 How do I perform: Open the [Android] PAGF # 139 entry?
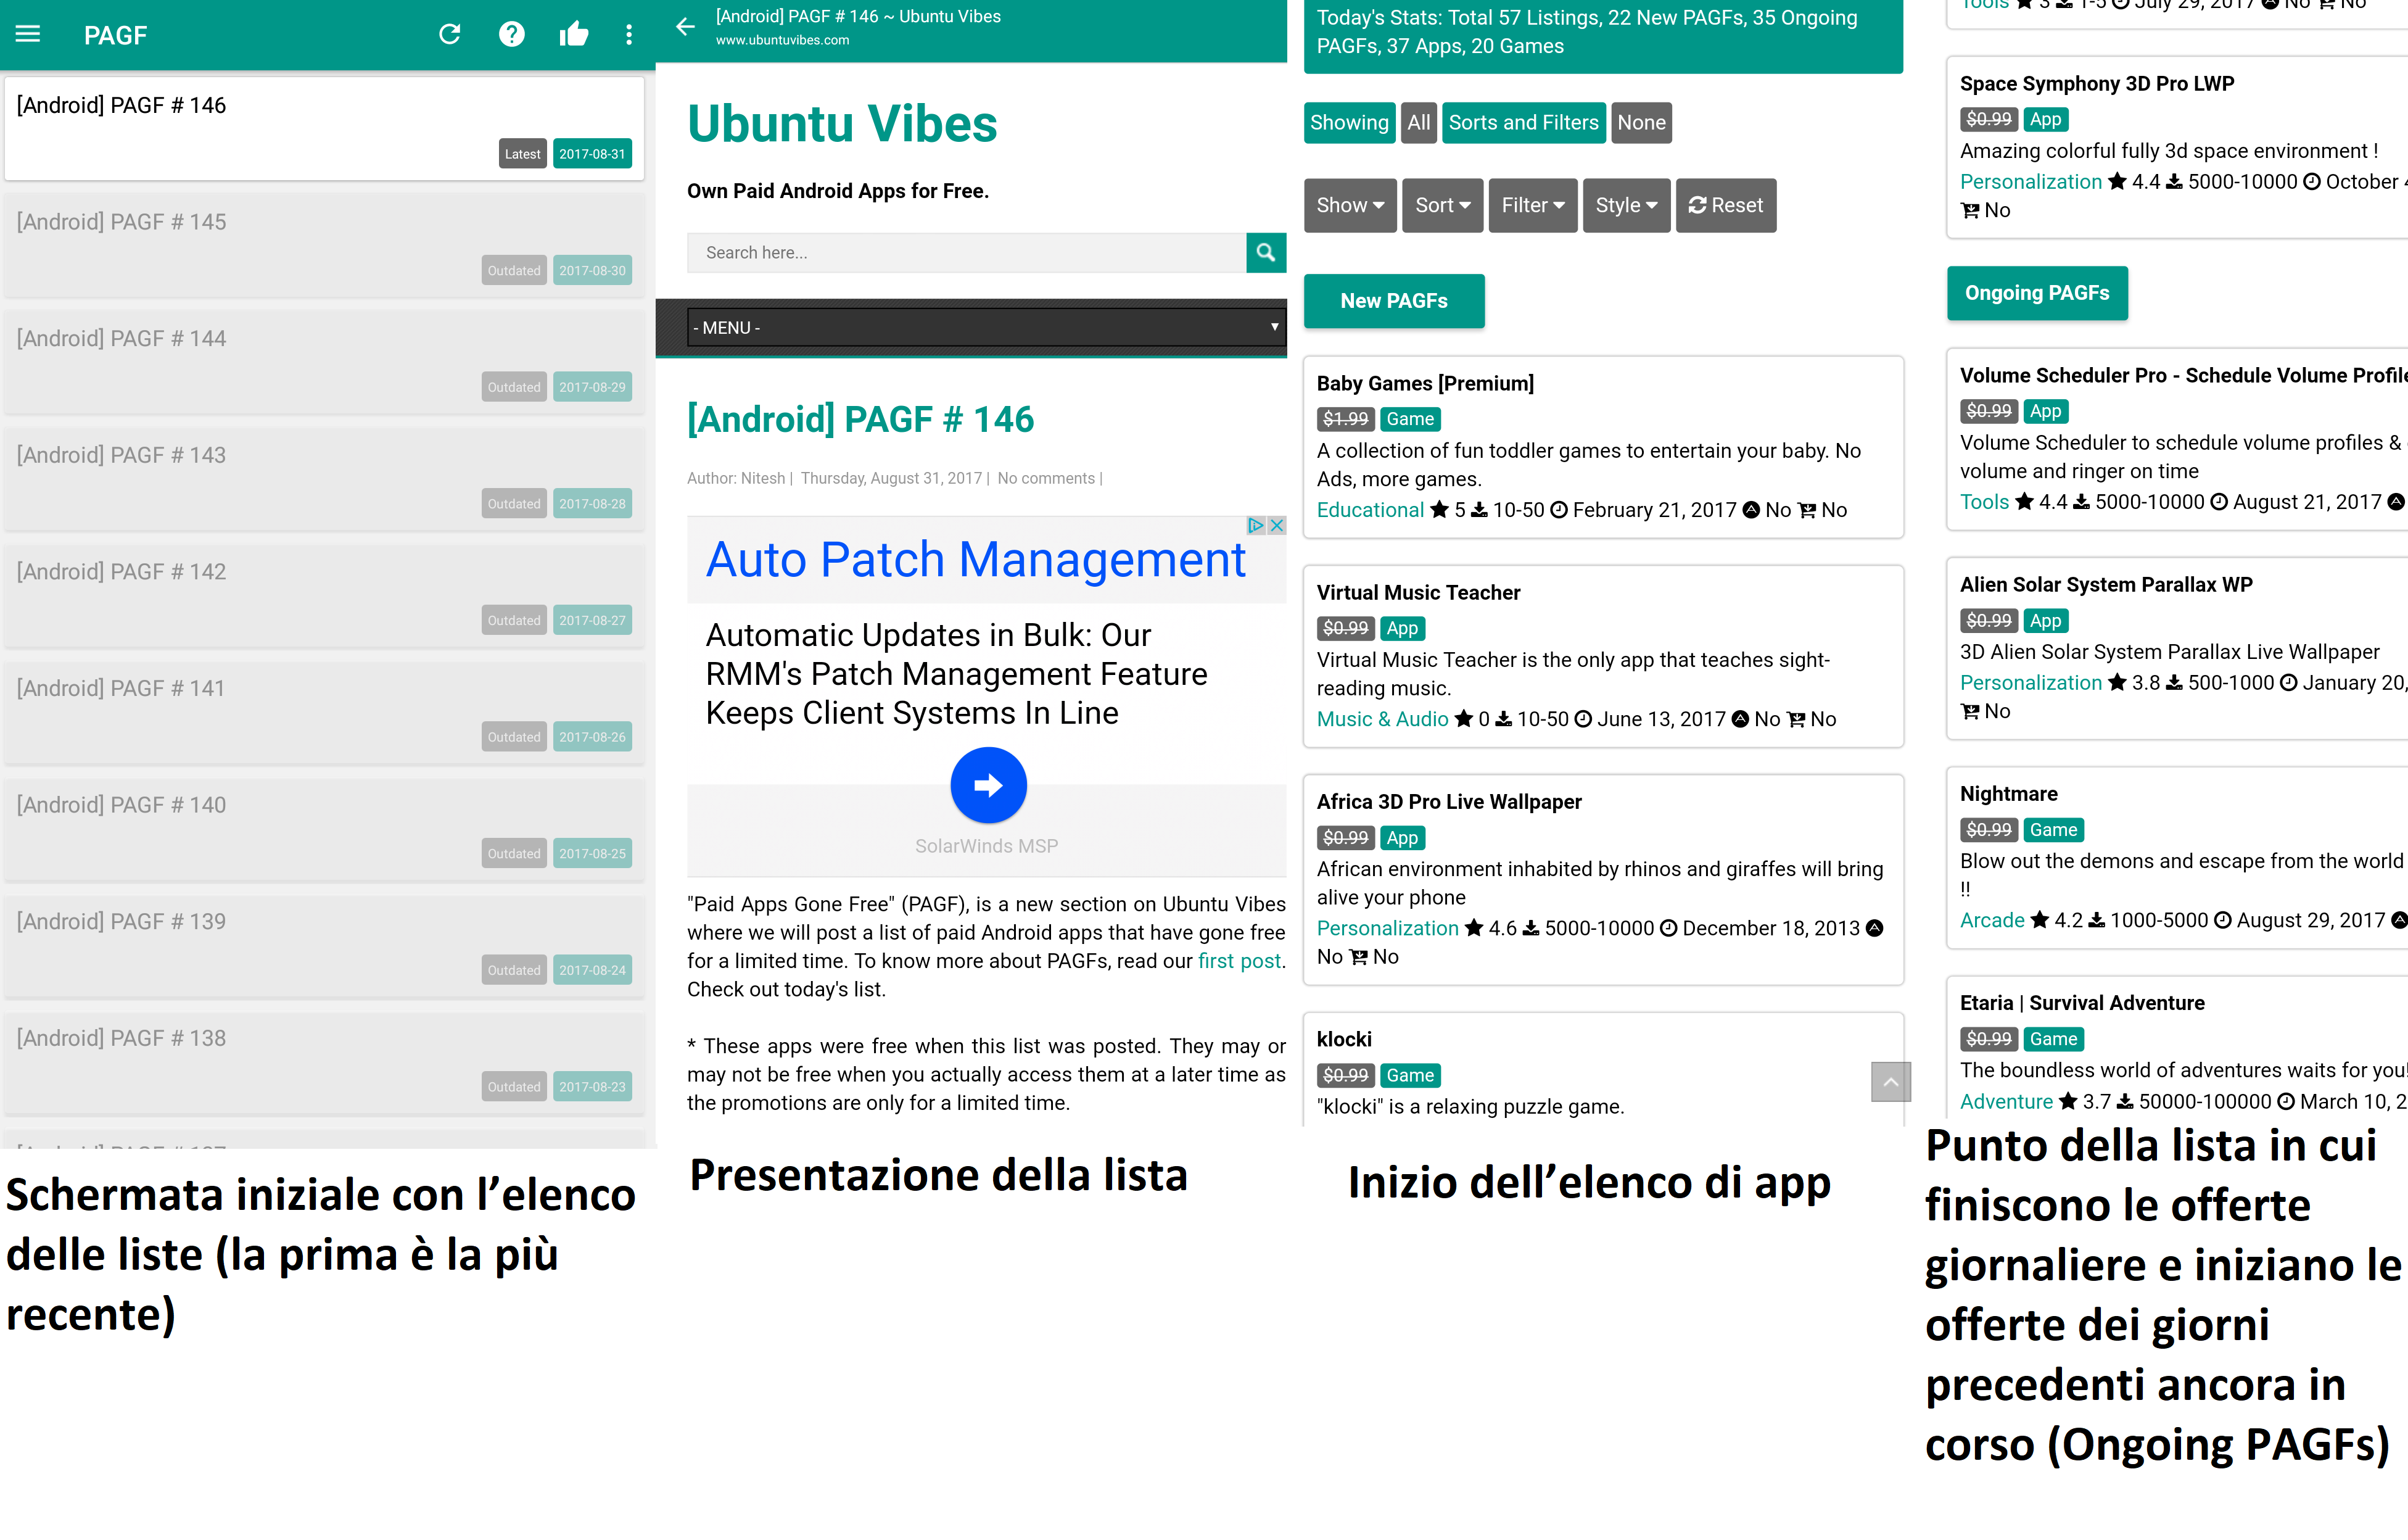[324, 946]
